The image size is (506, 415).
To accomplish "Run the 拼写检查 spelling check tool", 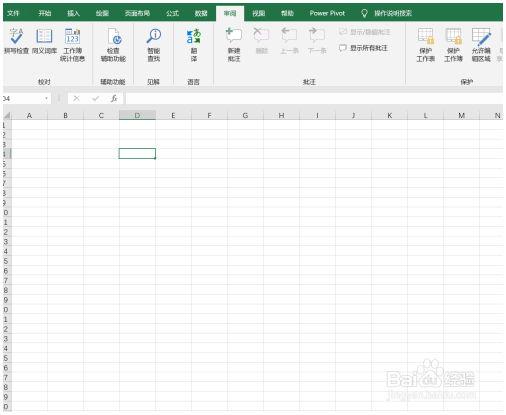I will pos(16,41).
